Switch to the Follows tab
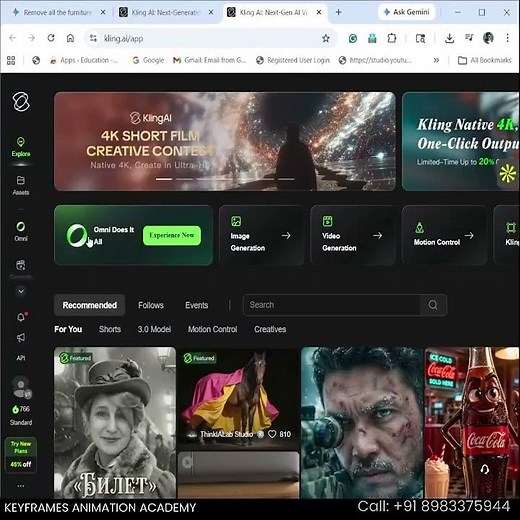The image size is (520, 520). pyautogui.click(x=151, y=305)
